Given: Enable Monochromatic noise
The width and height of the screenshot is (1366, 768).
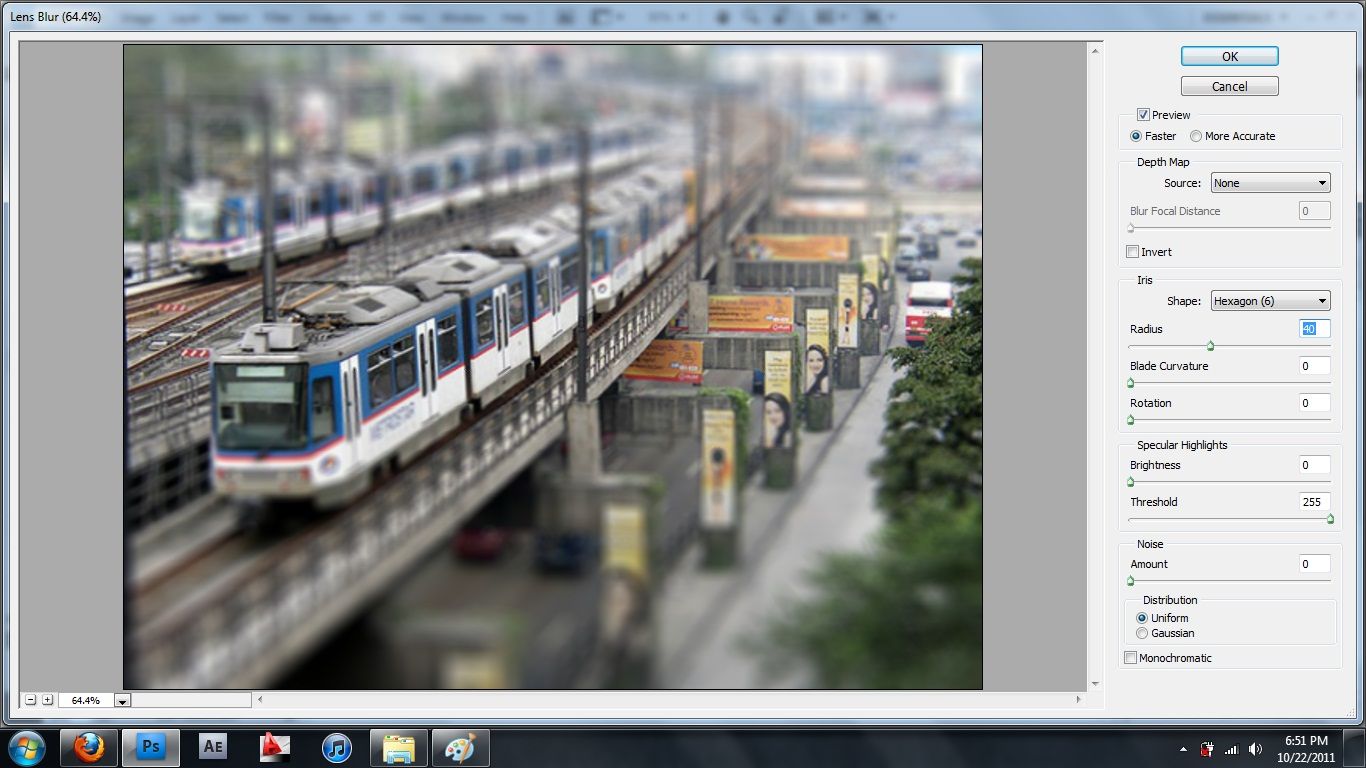Looking at the screenshot, I should [x=1131, y=657].
